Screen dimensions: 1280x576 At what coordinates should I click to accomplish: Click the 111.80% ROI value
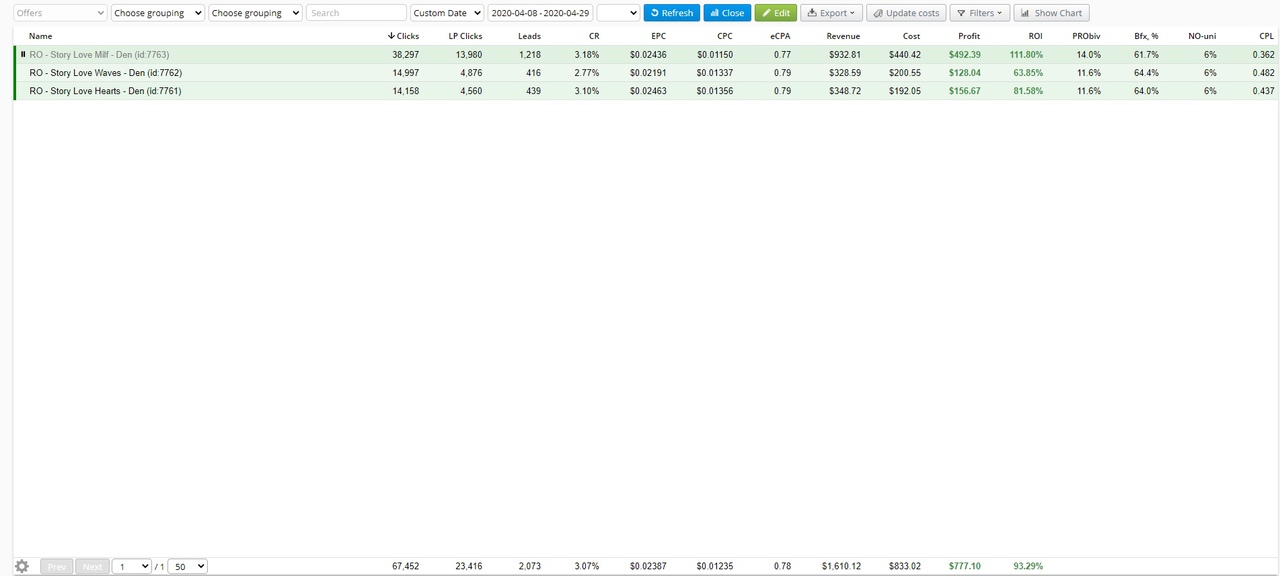click(1026, 54)
